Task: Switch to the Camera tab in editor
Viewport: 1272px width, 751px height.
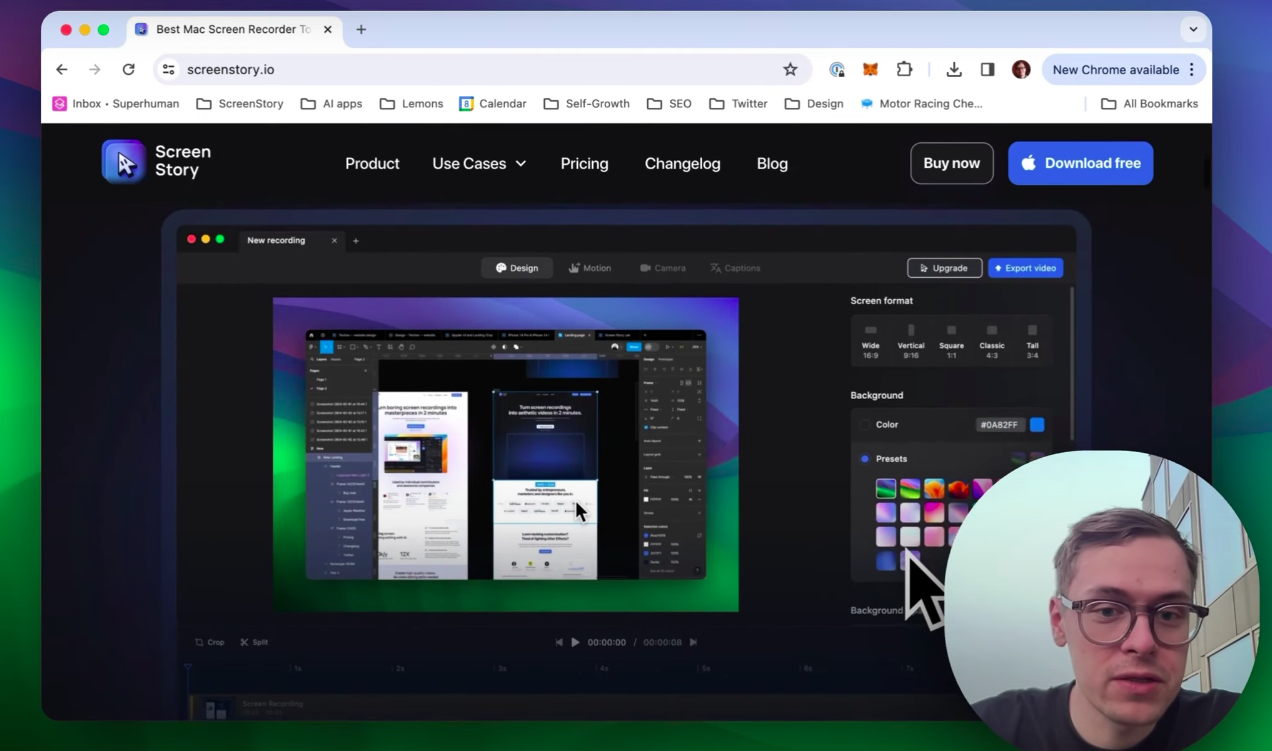Action: [663, 268]
